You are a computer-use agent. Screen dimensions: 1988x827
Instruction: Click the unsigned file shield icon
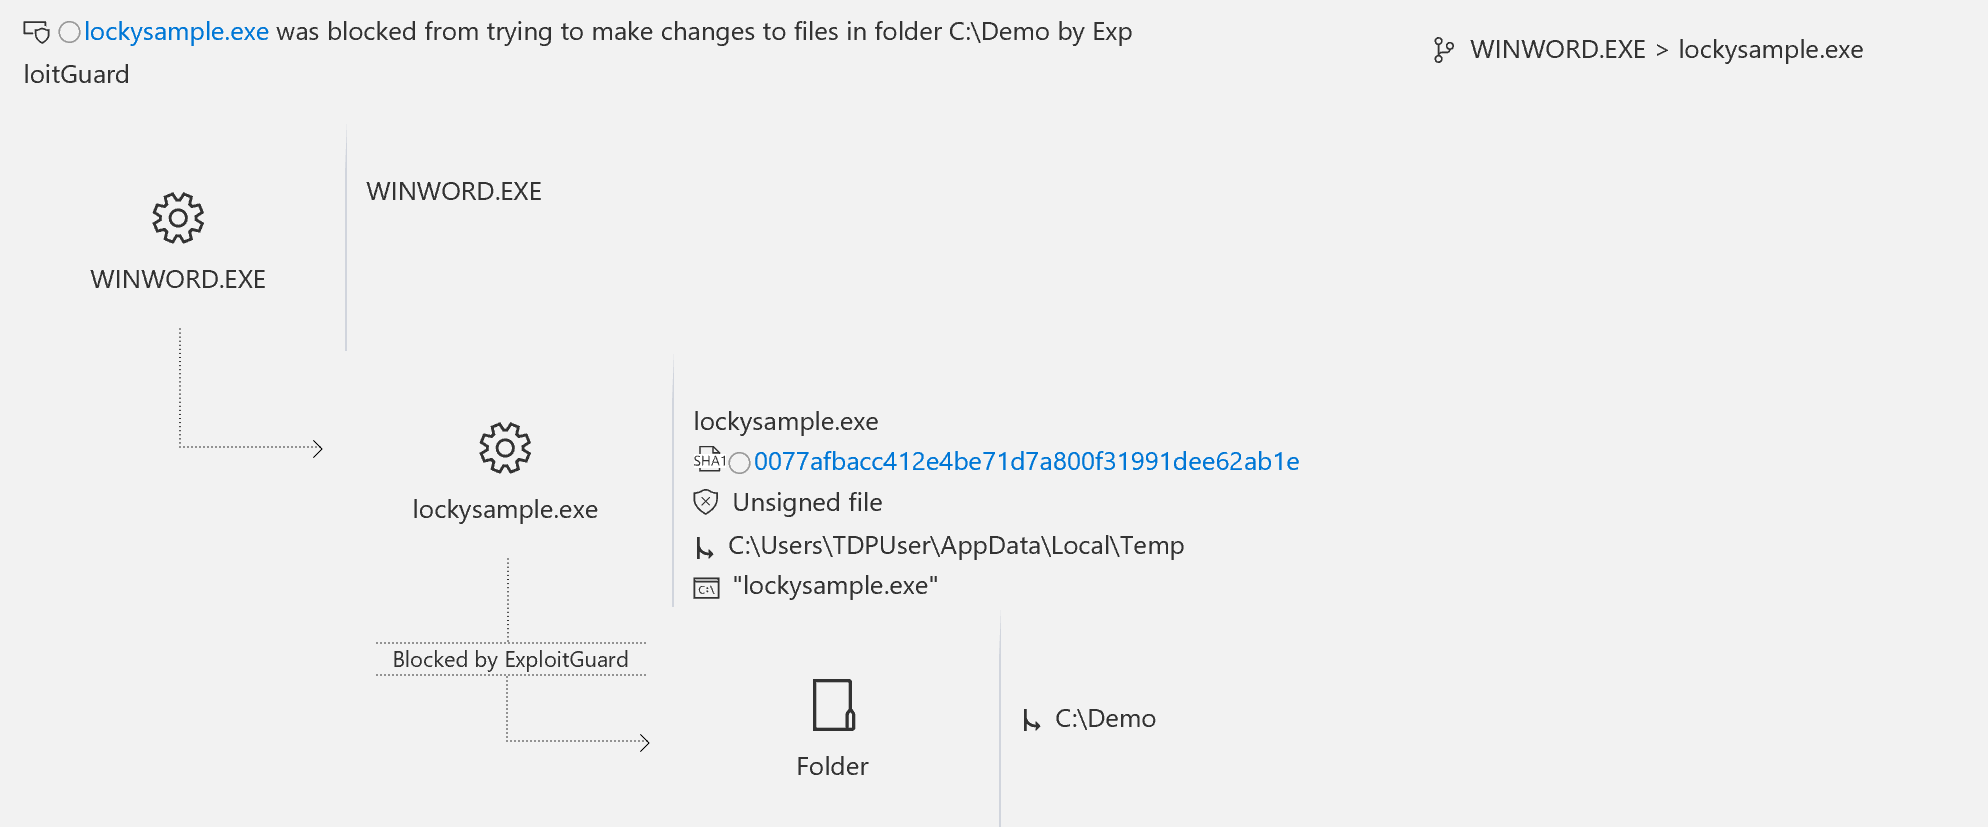706,502
